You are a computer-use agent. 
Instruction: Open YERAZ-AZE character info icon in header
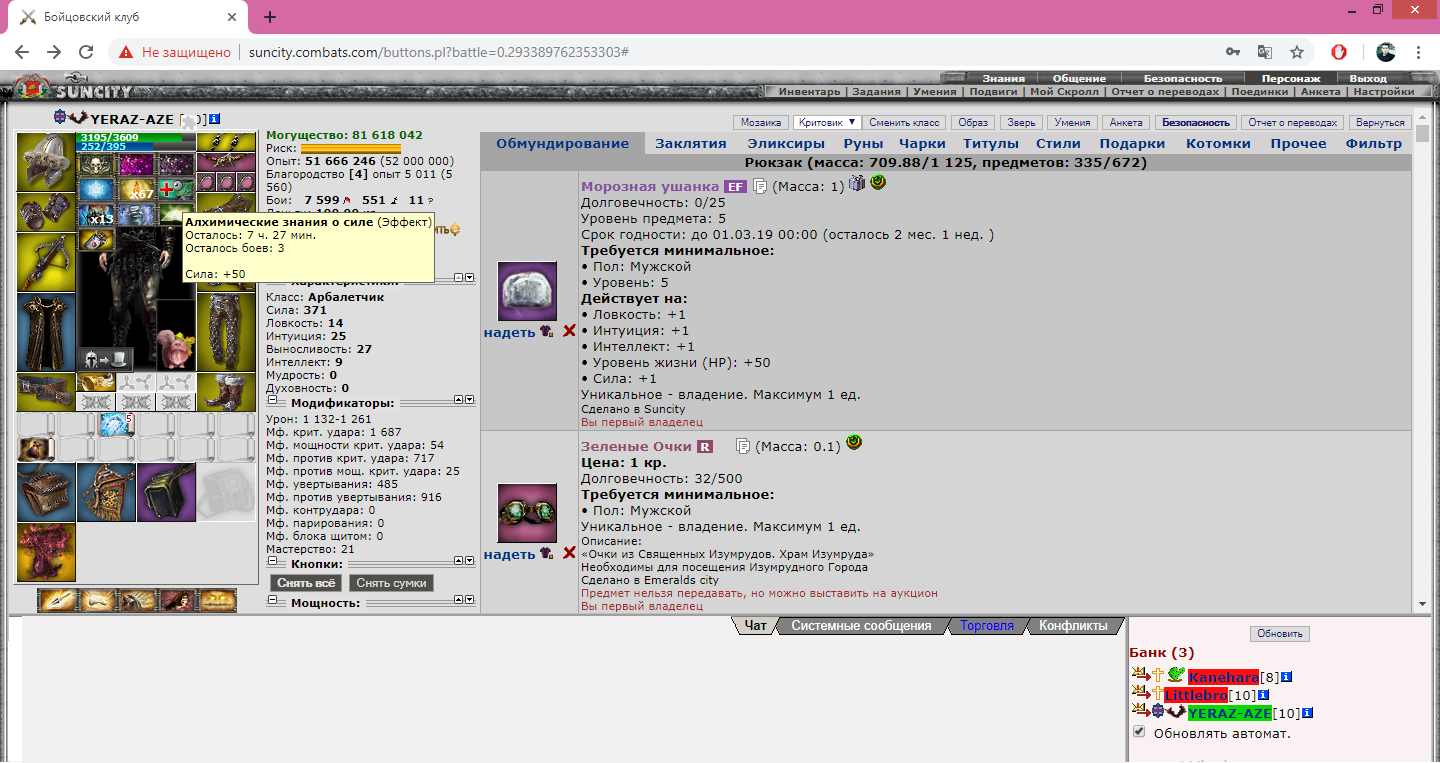tap(214, 119)
